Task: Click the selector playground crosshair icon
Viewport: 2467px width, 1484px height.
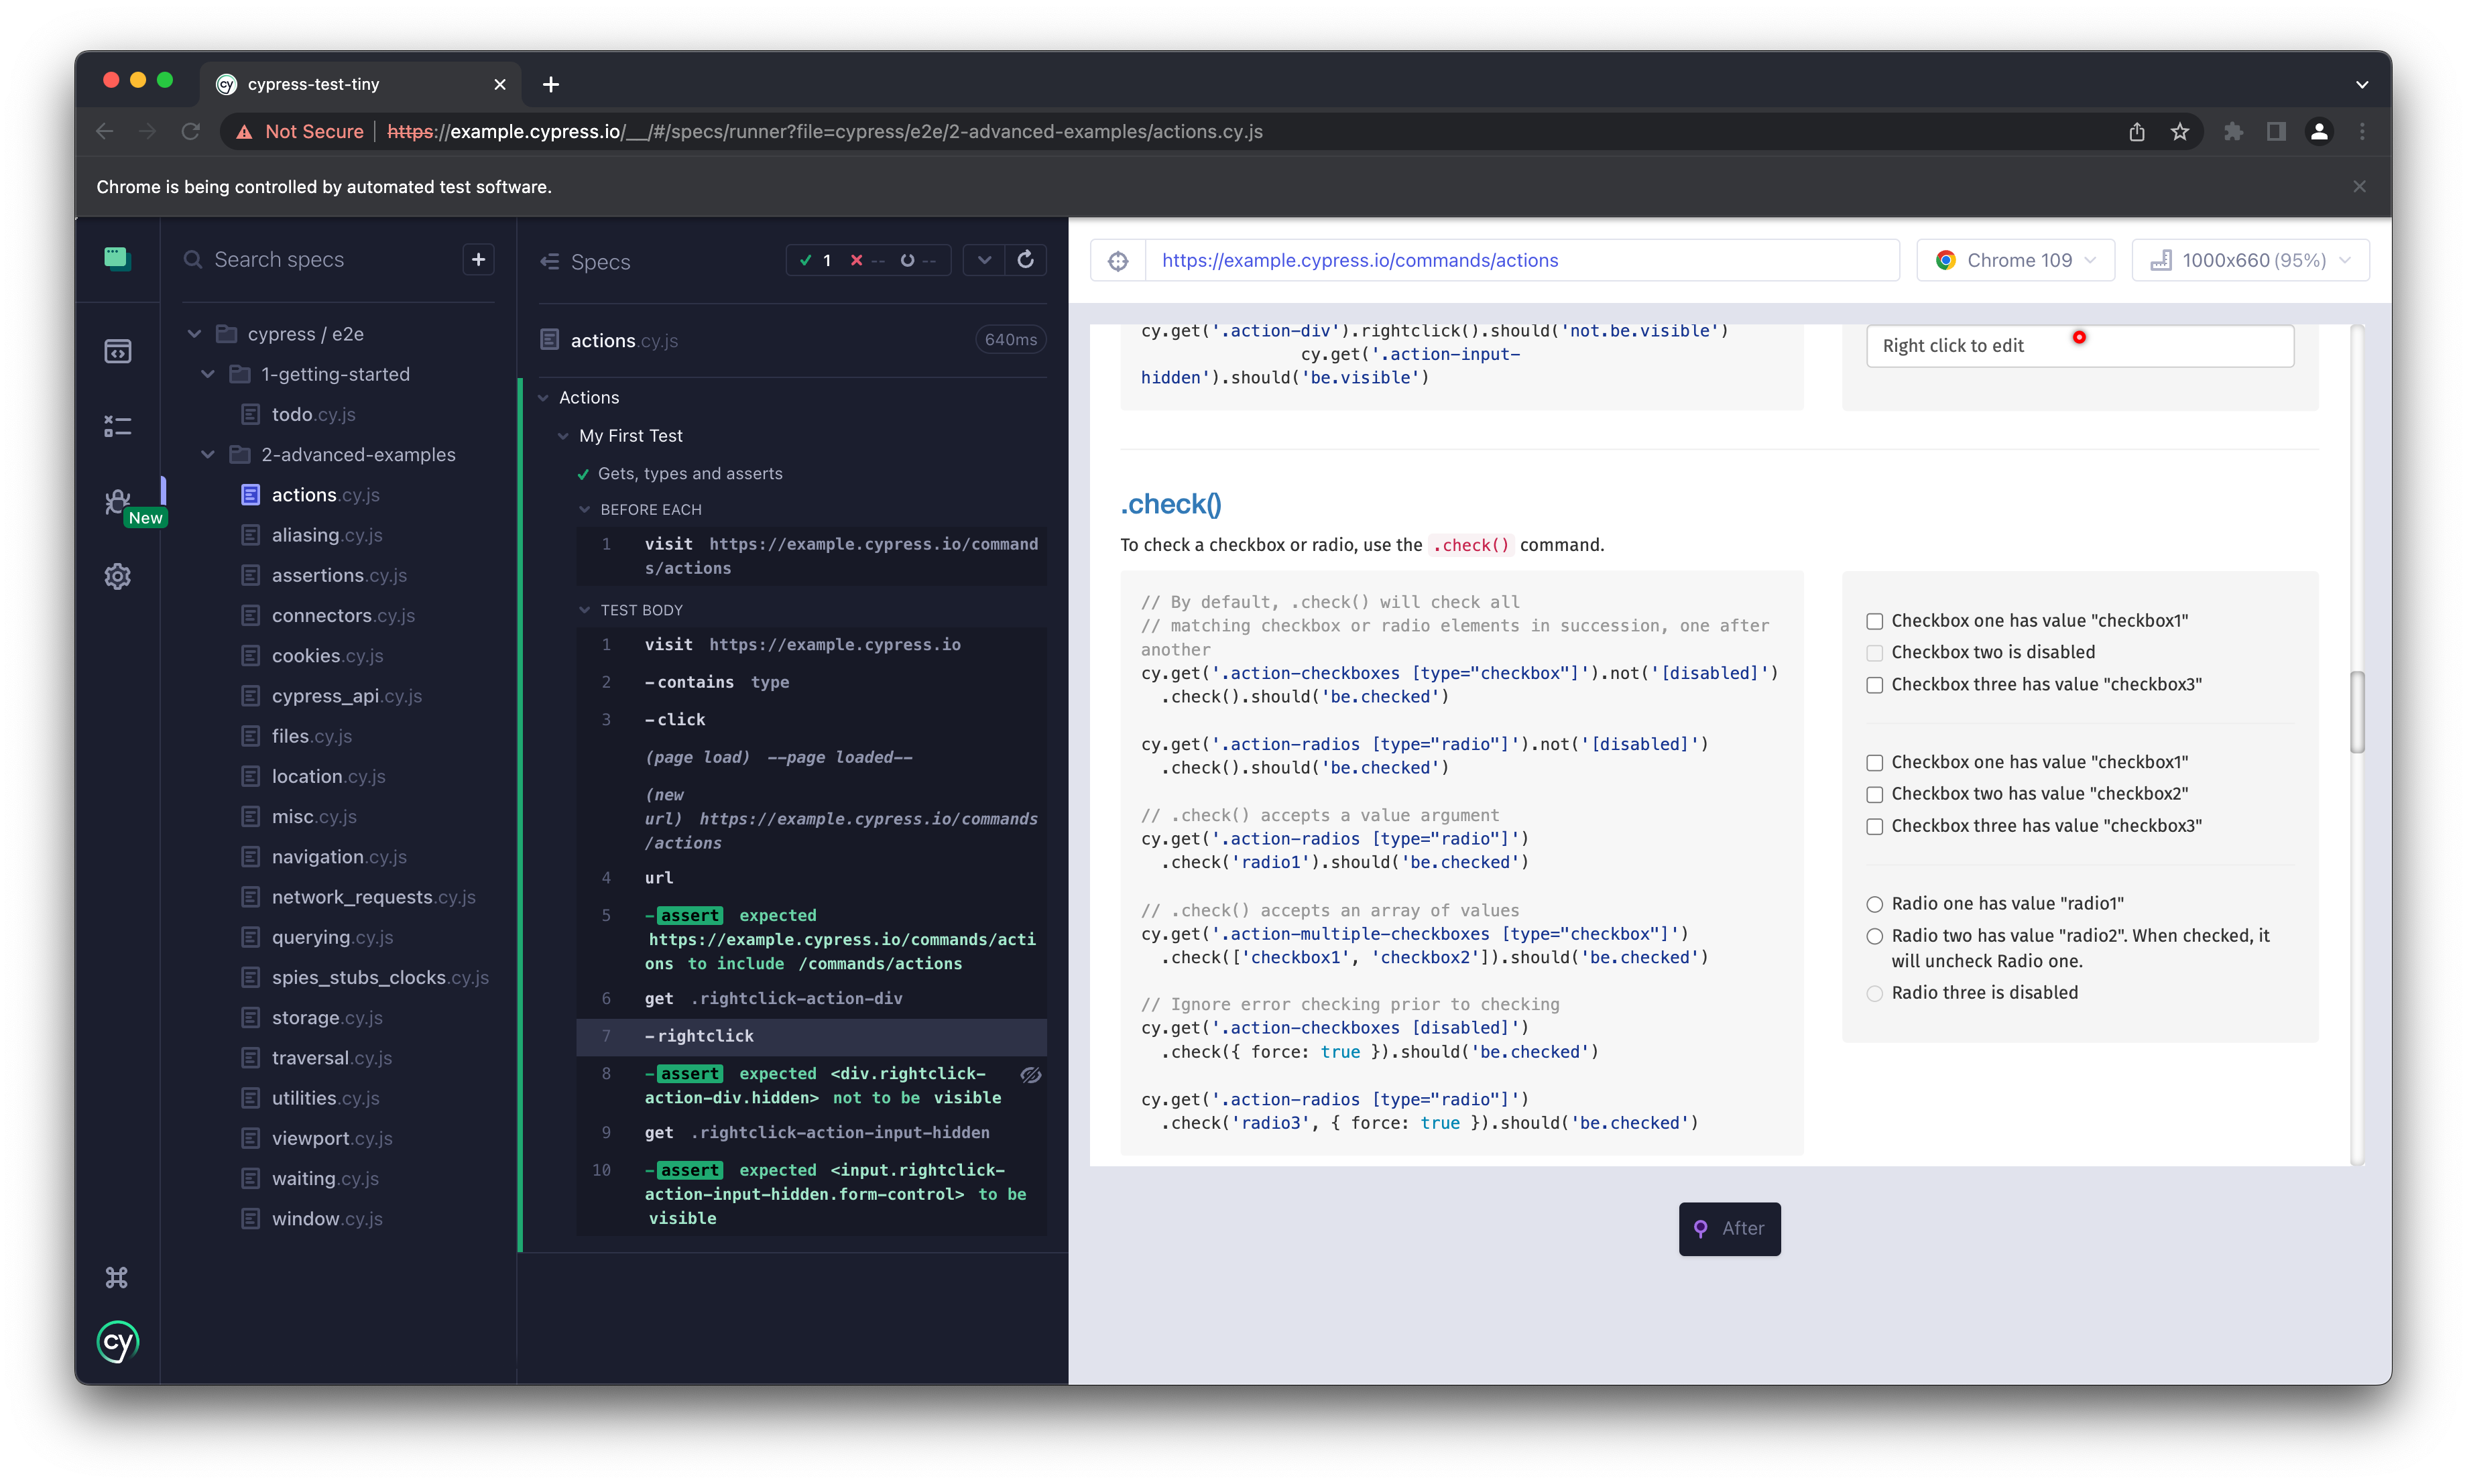Action: (x=1118, y=261)
